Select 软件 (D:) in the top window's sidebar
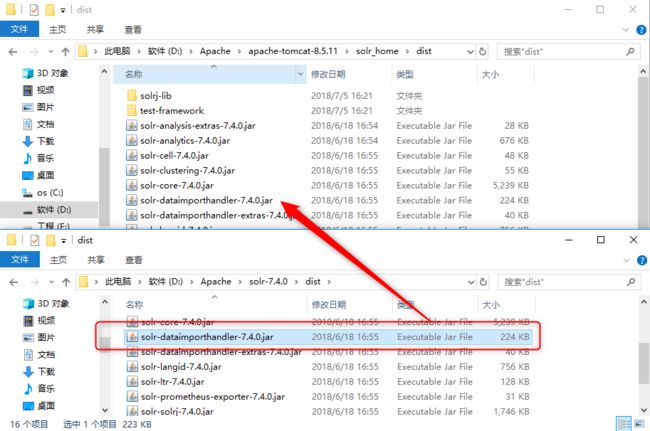The width and height of the screenshot is (650, 431). (49, 210)
